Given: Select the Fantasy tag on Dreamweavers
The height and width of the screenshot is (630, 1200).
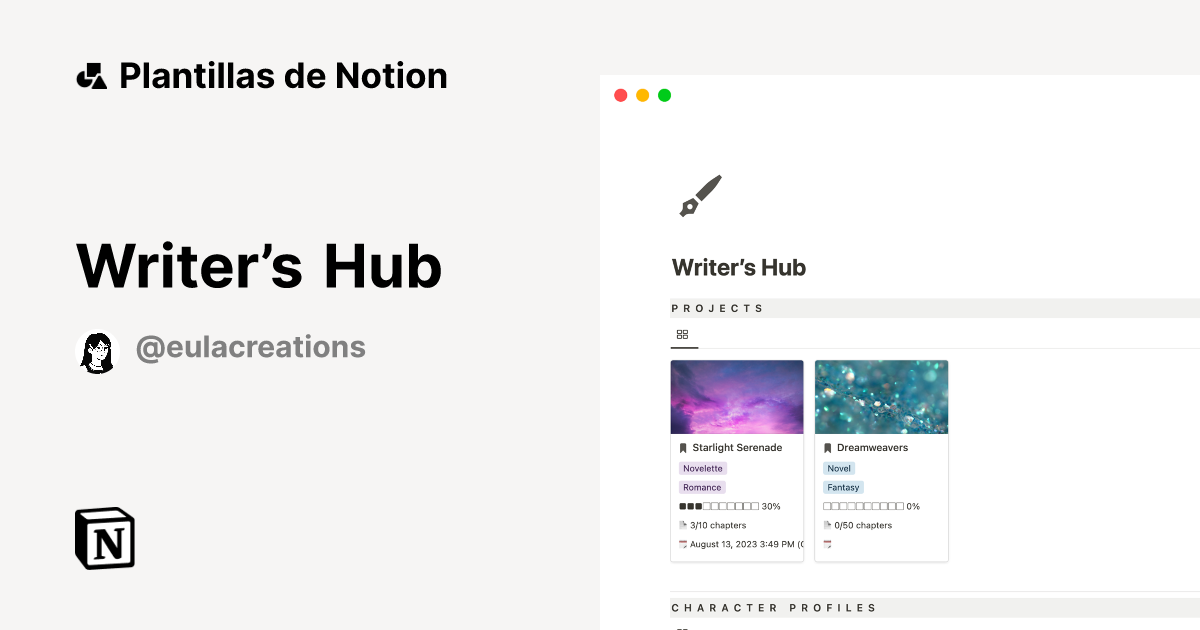Looking at the screenshot, I should pos(843,487).
